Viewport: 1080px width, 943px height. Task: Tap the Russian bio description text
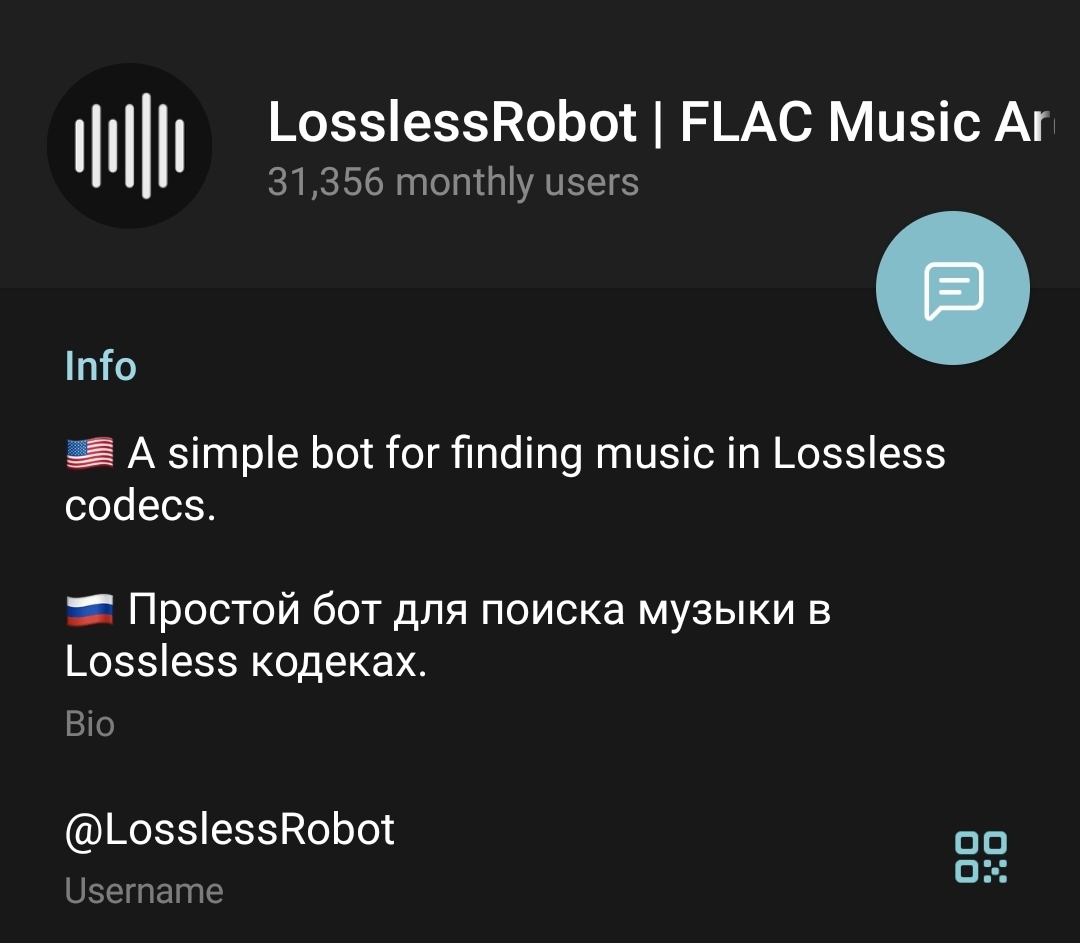point(448,635)
